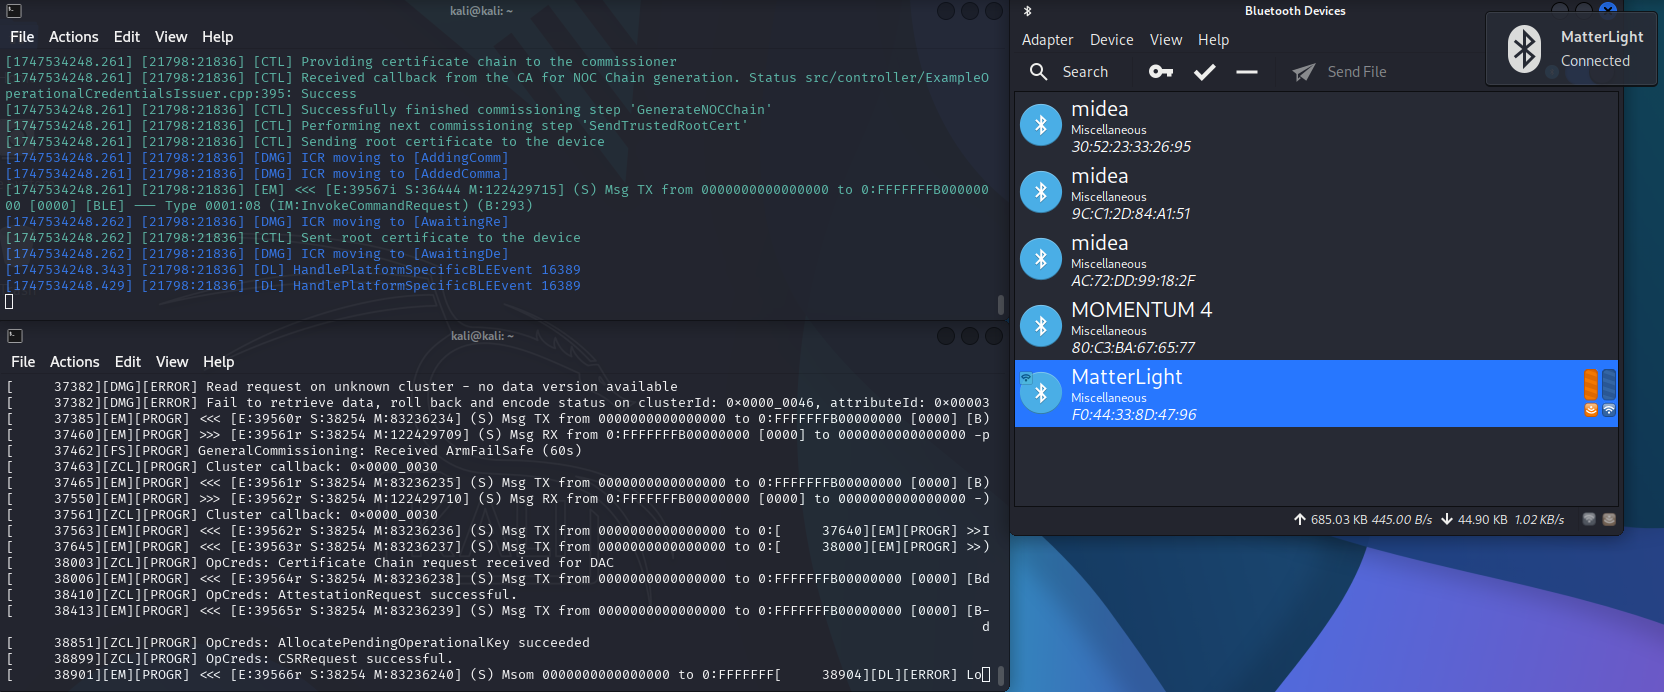1664x692 pixels.
Task: Open Edit menu in the lower terminal
Action: point(128,362)
